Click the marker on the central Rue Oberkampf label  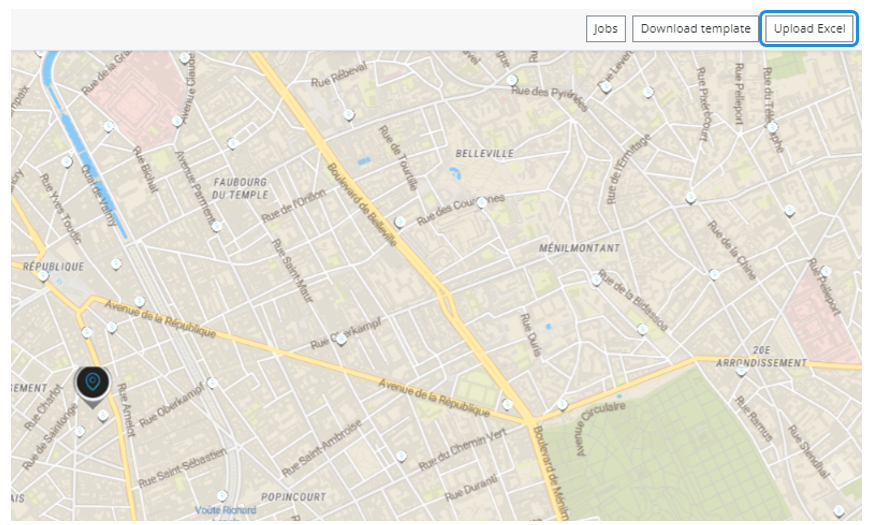point(341,339)
